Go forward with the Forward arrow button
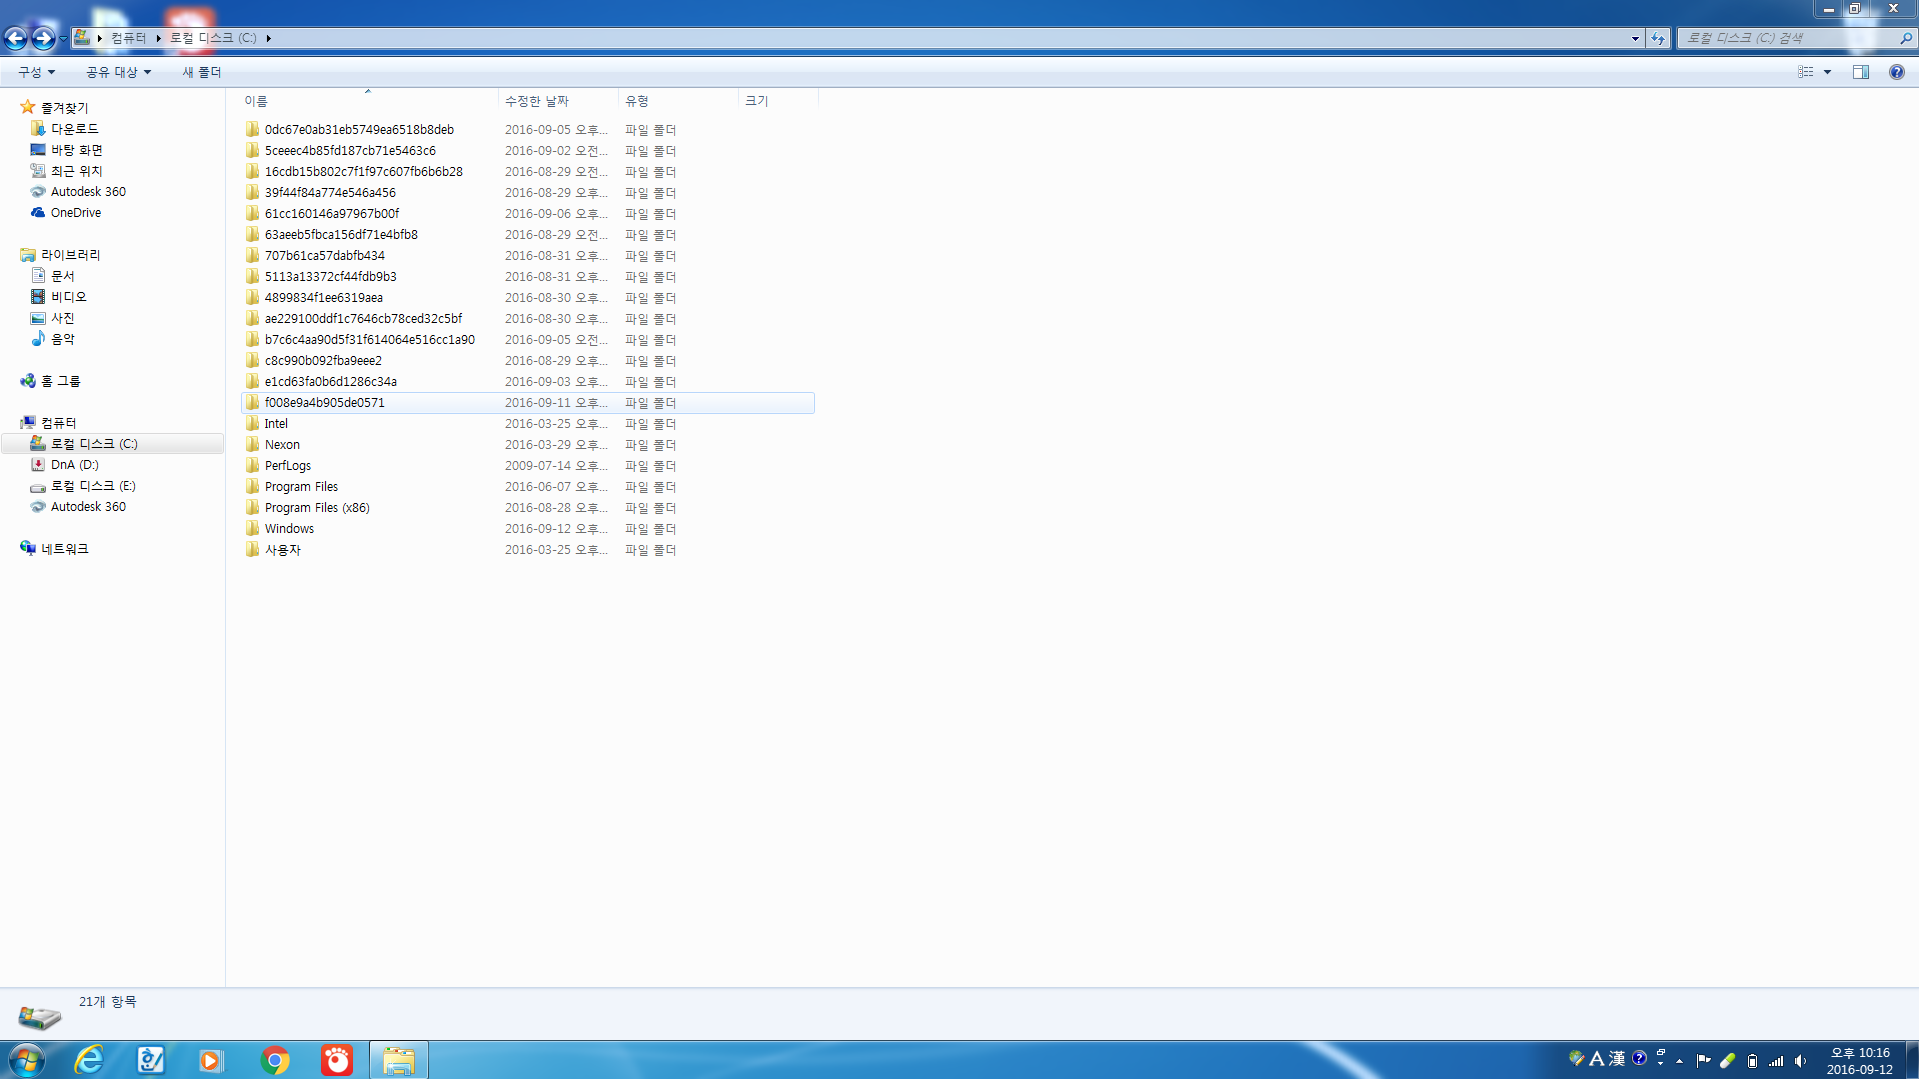The height and width of the screenshot is (1079, 1919). pos(43,38)
